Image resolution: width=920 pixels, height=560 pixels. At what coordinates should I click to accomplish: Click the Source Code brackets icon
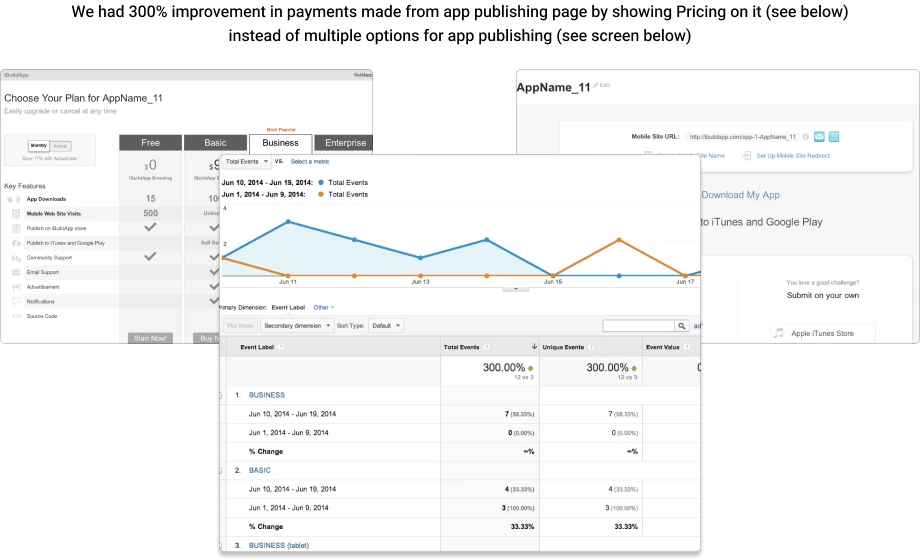(16, 316)
